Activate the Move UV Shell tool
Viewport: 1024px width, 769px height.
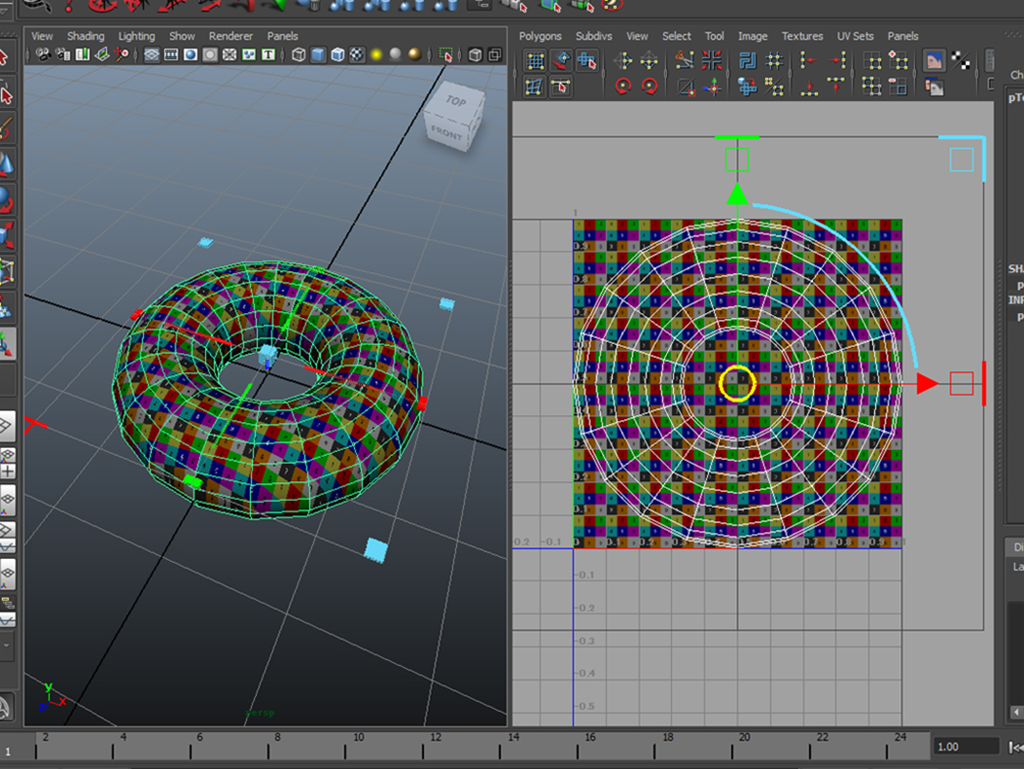586,62
